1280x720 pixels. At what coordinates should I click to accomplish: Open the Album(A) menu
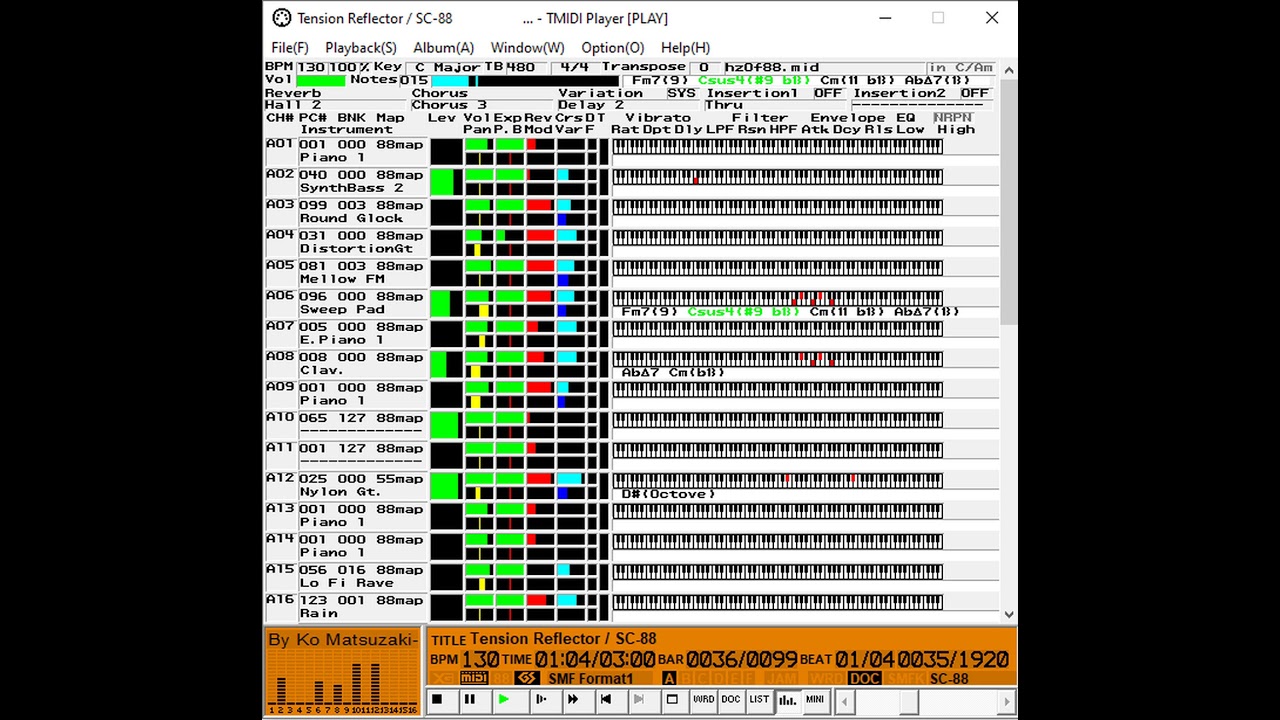pos(444,47)
